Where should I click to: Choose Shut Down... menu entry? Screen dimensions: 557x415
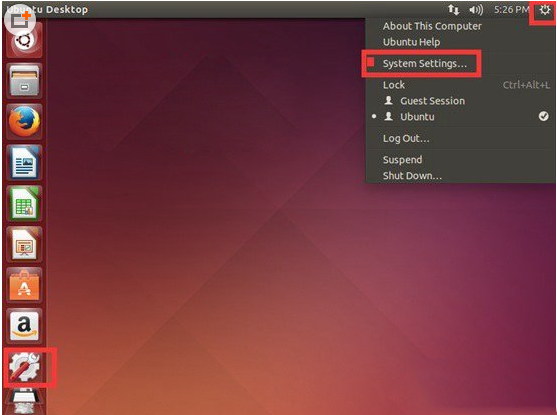(412, 176)
